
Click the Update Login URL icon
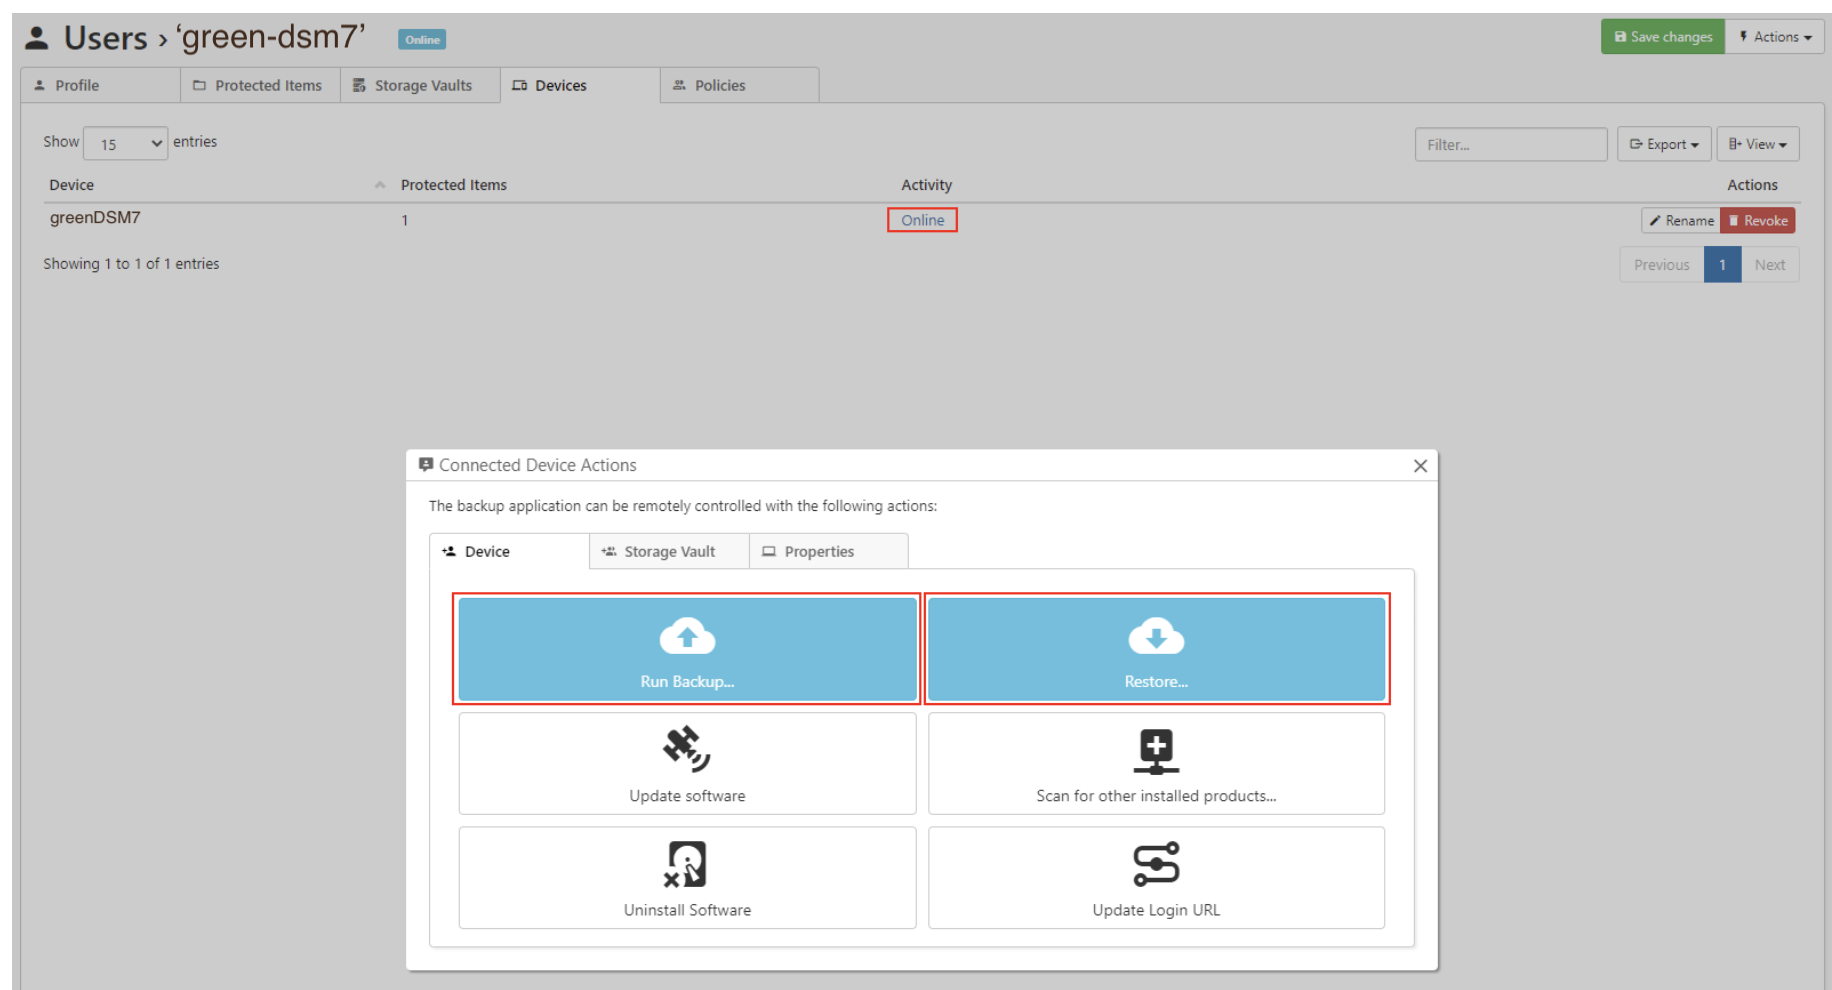tap(1156, 864)
